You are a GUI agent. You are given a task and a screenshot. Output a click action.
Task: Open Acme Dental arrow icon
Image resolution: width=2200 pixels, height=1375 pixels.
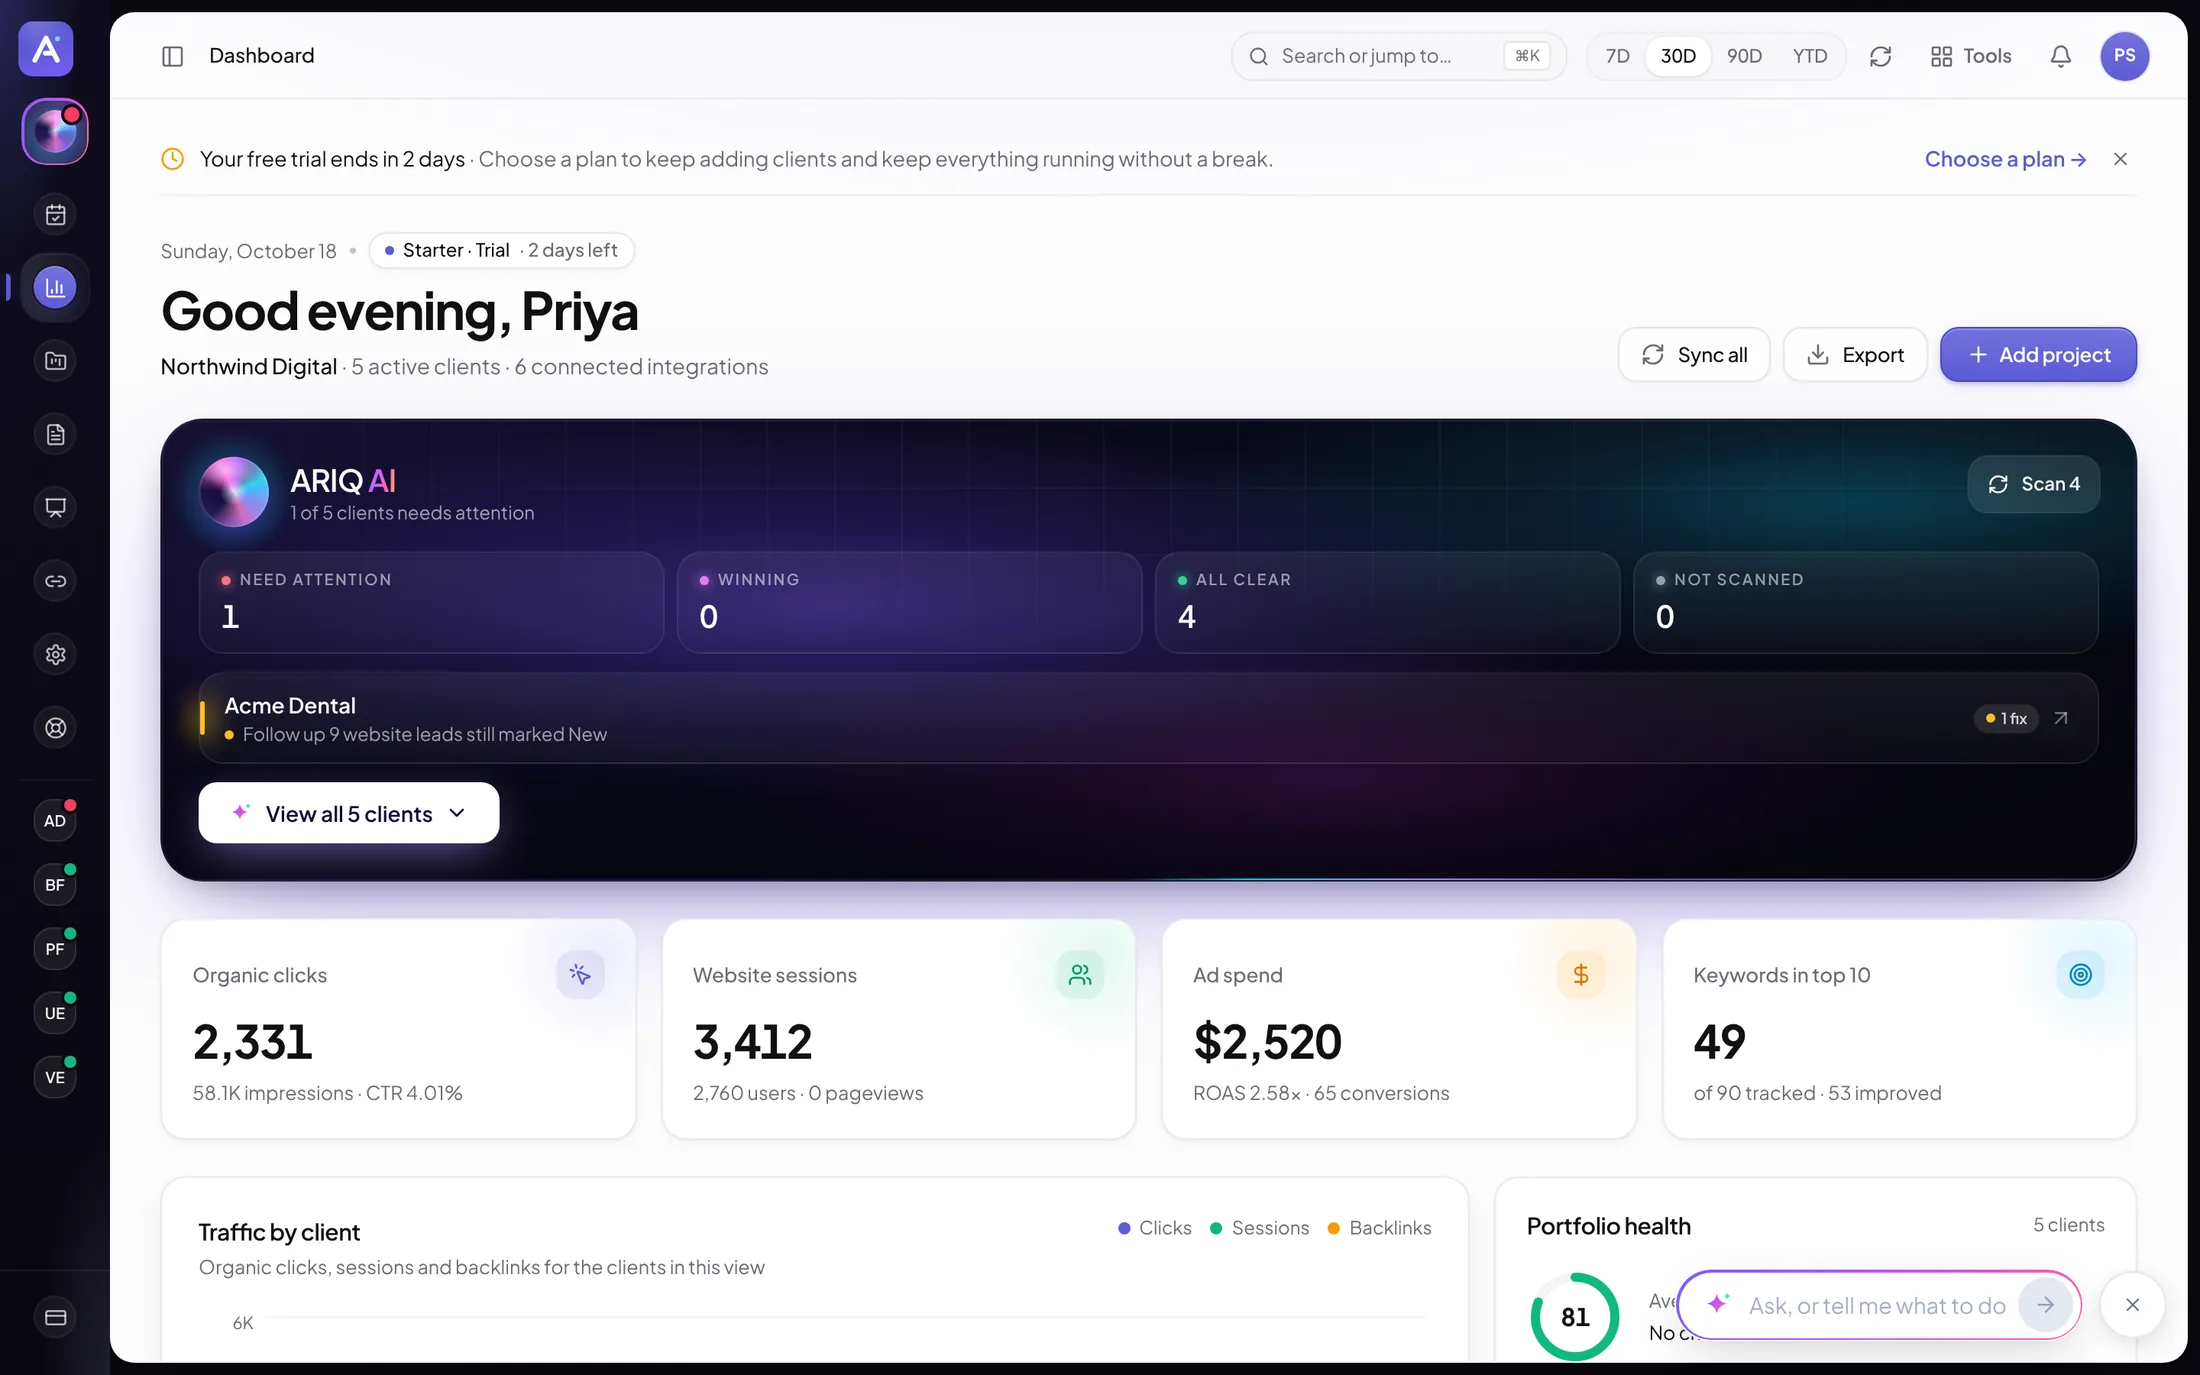click(x=2060, y=718)
